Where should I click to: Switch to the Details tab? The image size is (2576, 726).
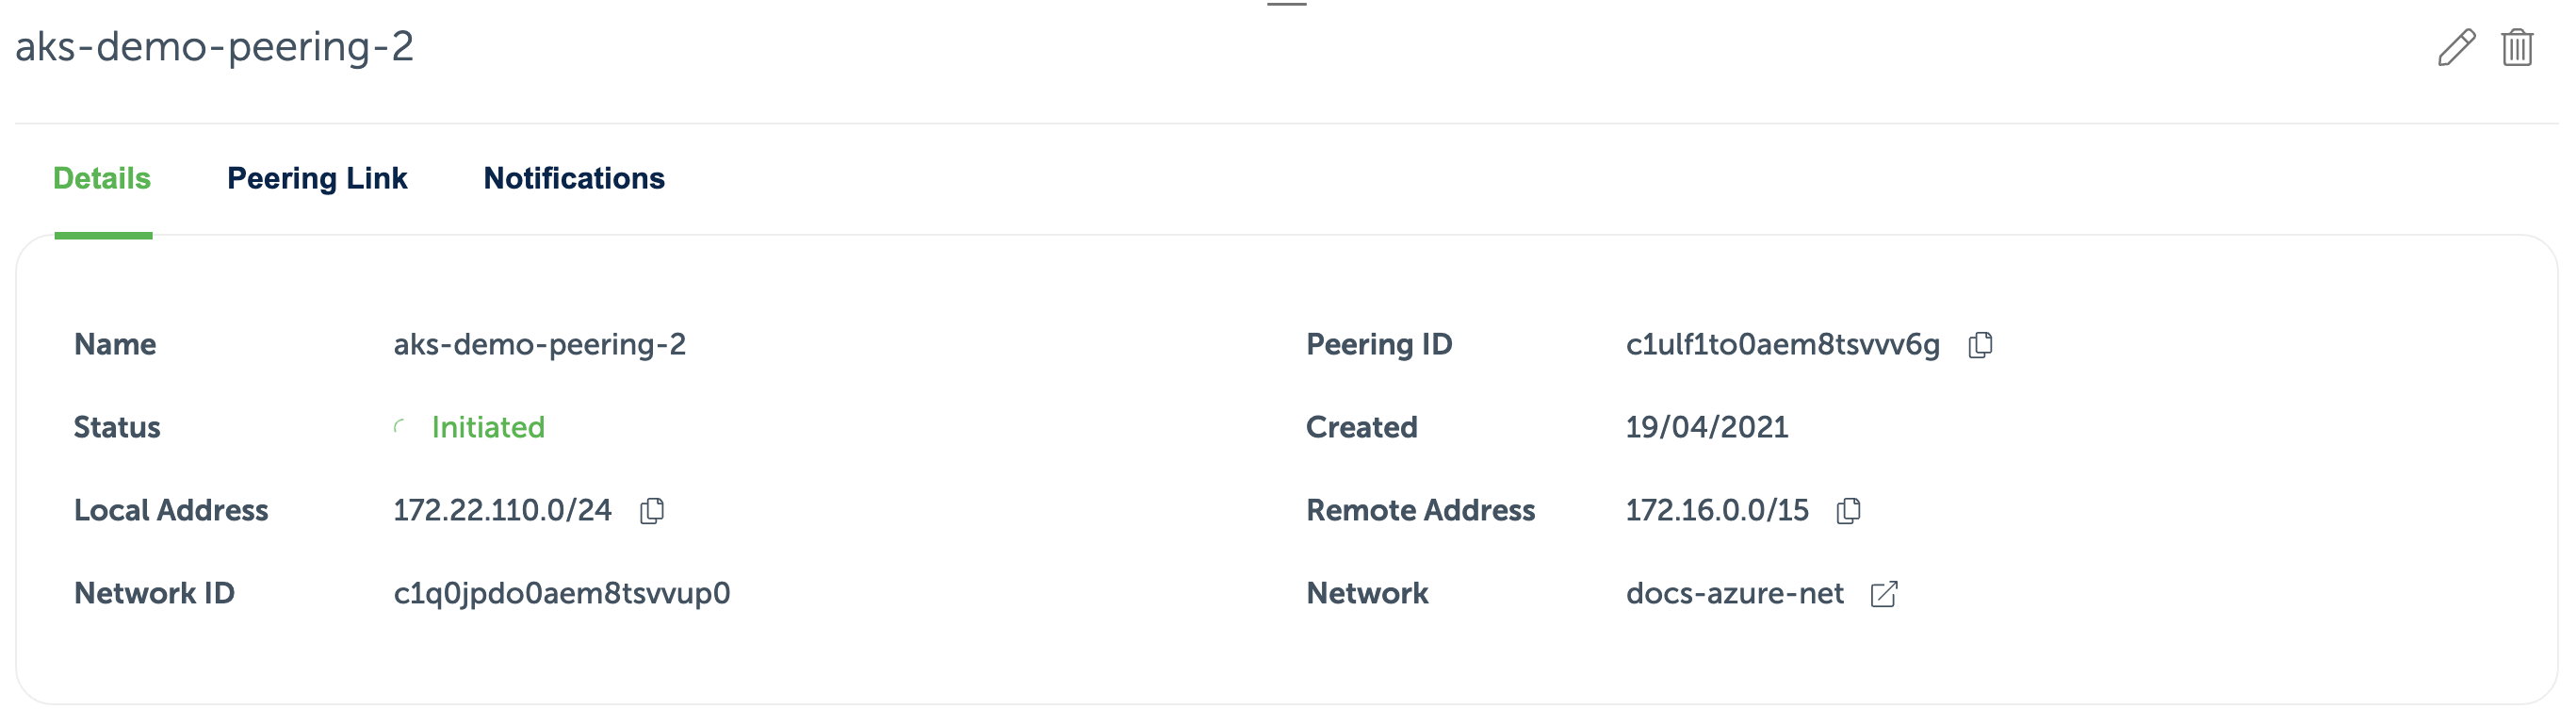point(102,178)
